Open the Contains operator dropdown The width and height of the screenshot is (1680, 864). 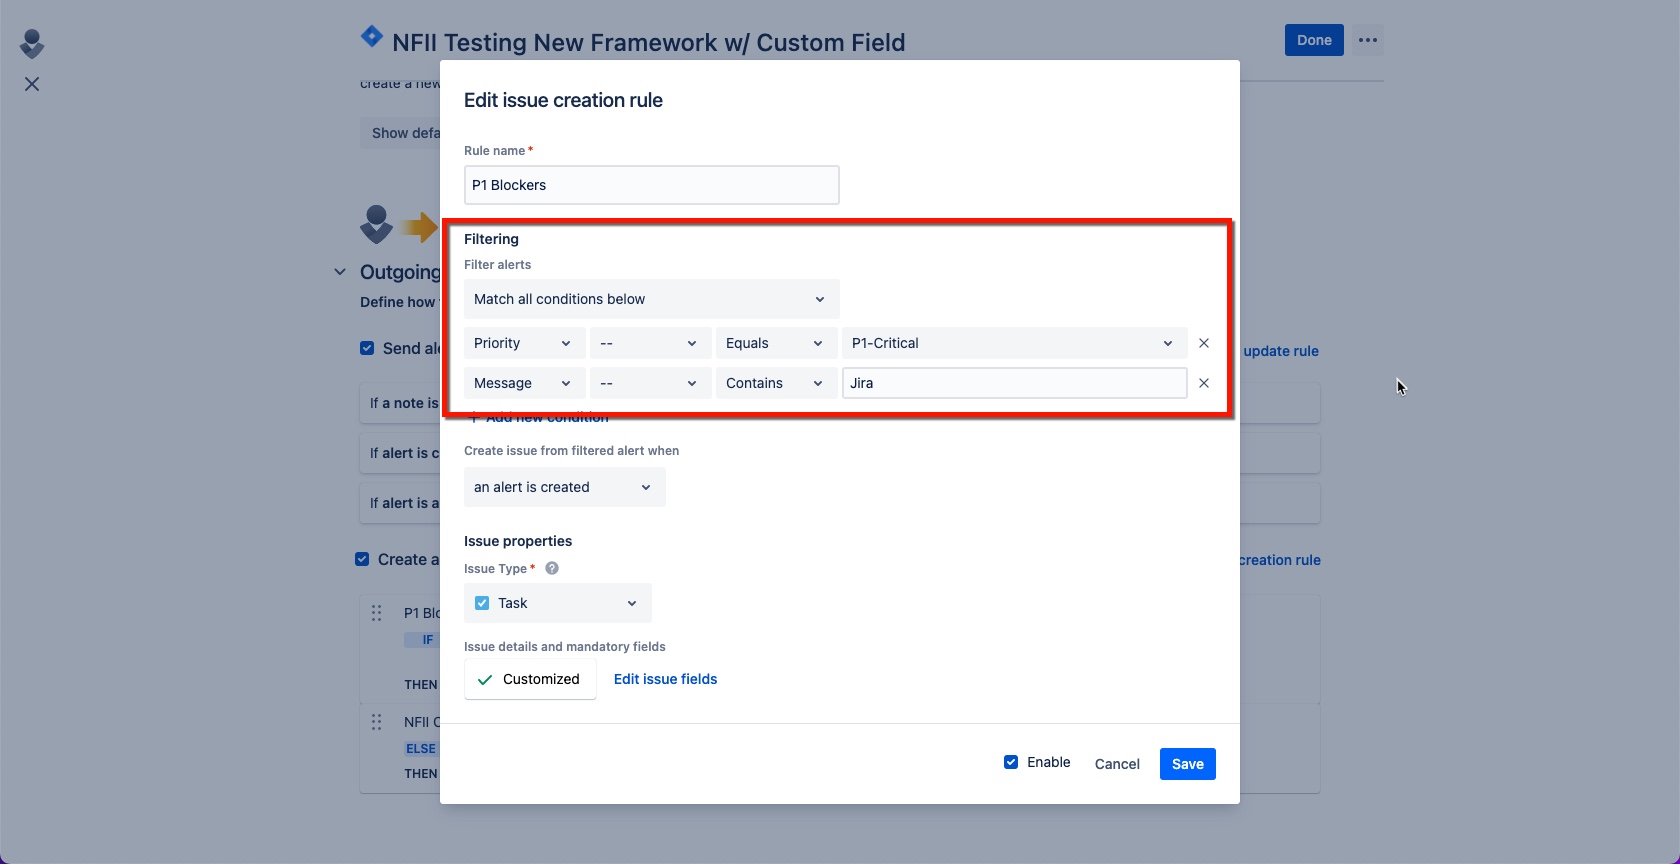click(777, 383)
